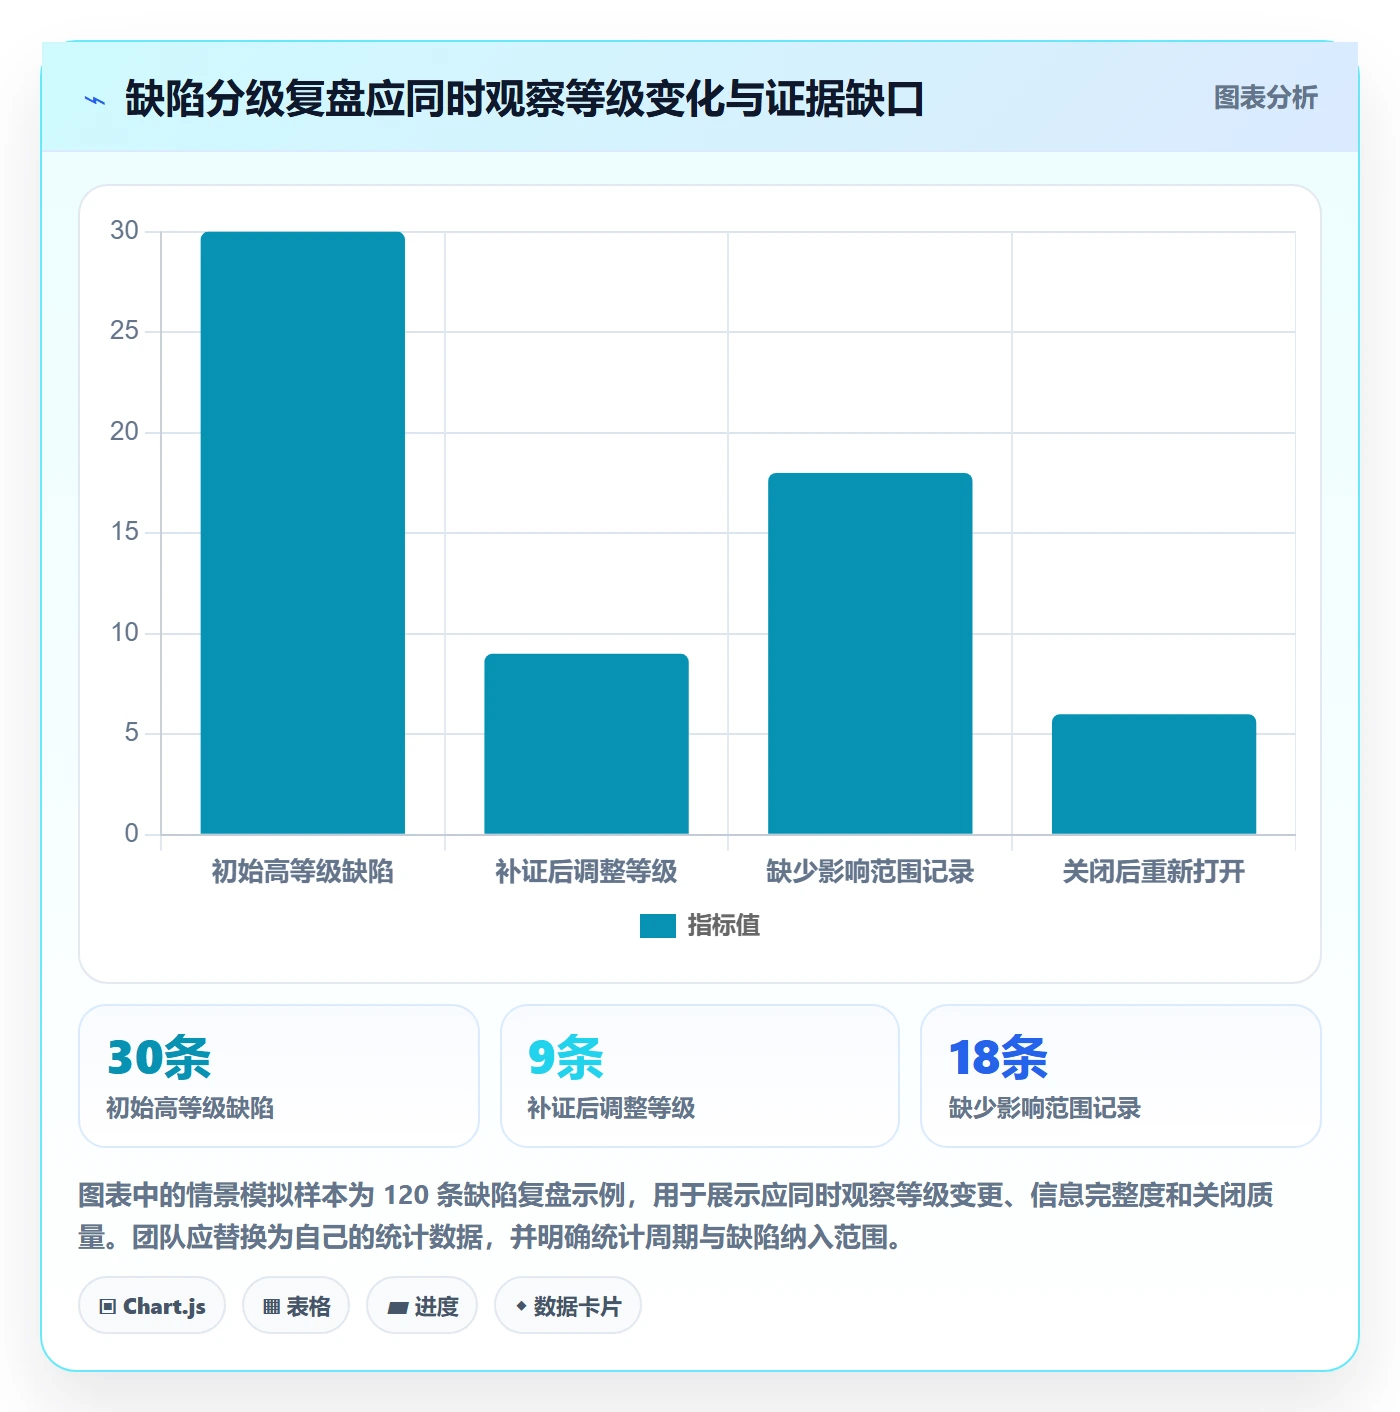Click the 缺少影响范围记录 x-axis label
1400x1412 pixels.
pyautogui.click(x=870, y=872)
